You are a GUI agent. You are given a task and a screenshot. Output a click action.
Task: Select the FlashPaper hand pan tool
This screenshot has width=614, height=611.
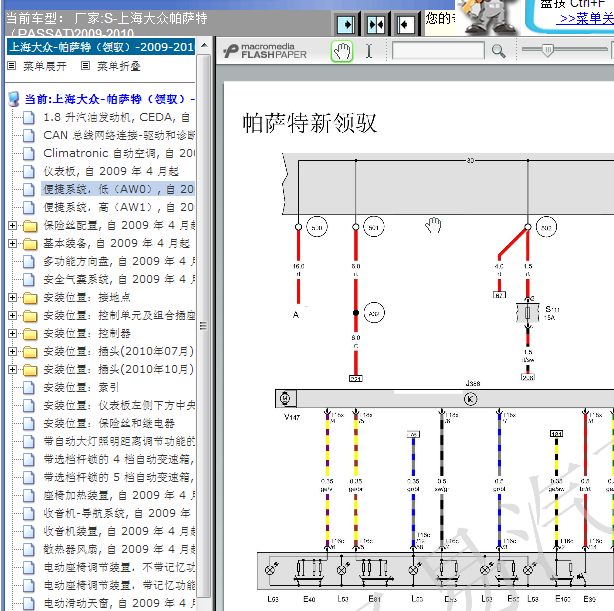pos(342,51)
